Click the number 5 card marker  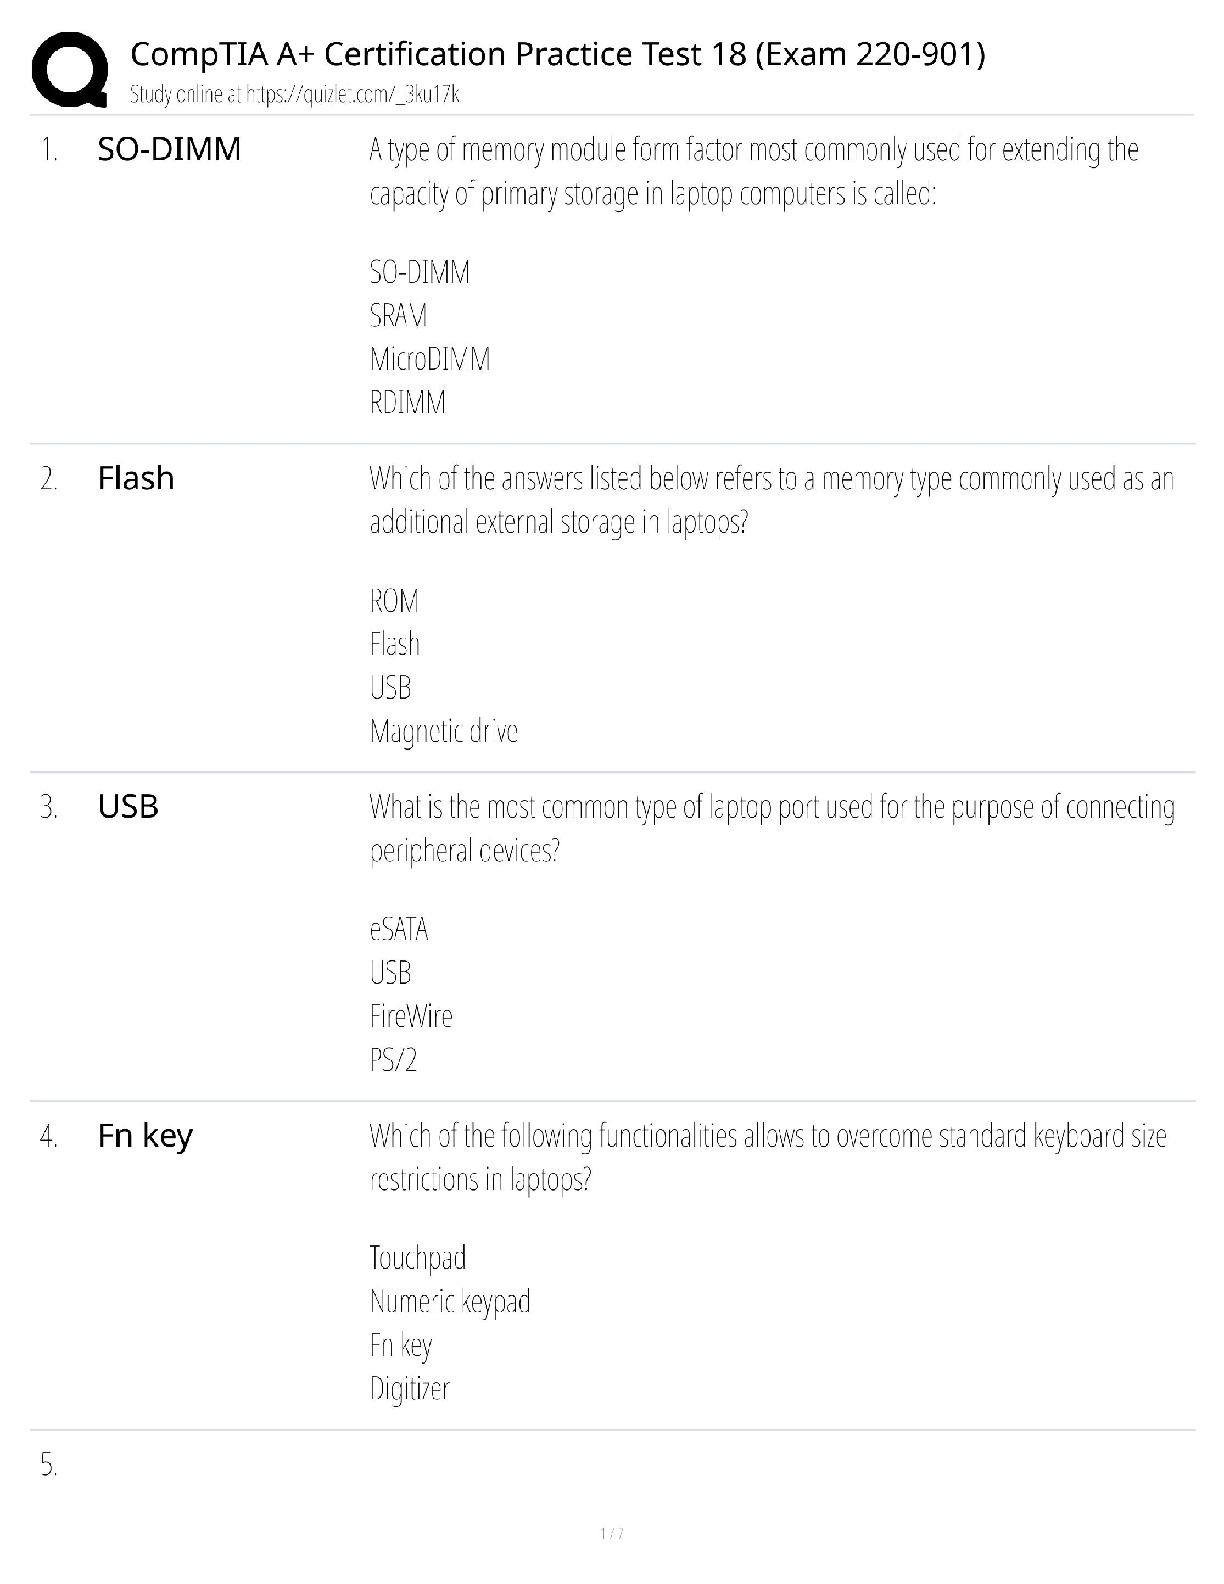pos(49,1465)
